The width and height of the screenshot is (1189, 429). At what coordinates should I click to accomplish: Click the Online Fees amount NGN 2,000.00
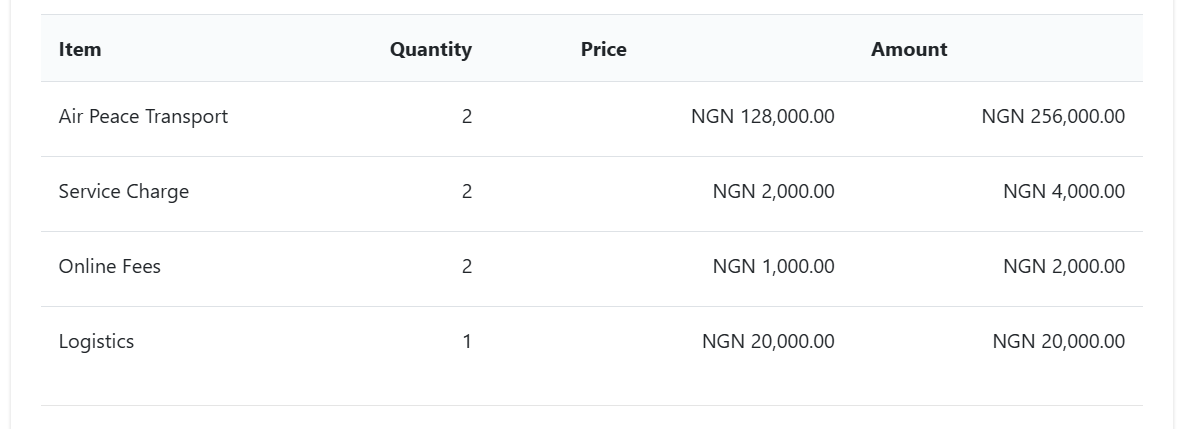click(1064, 267)
